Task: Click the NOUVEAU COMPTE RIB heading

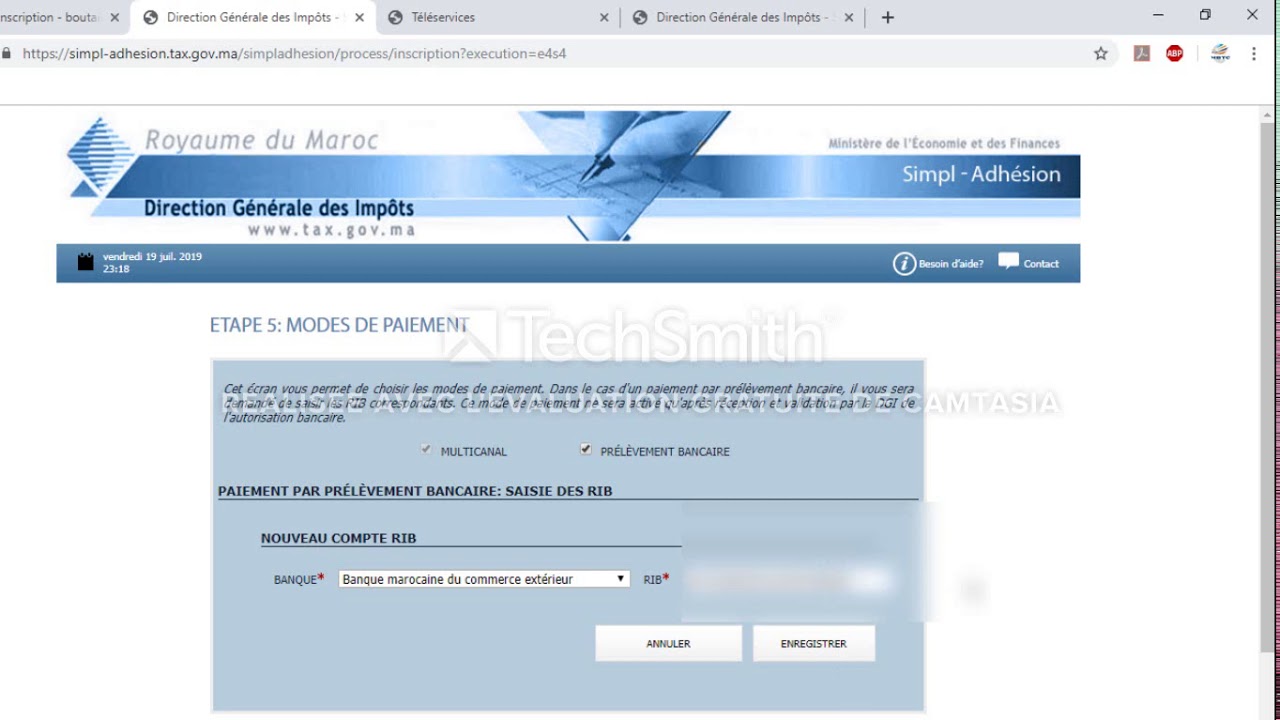Action: [338, 538]
